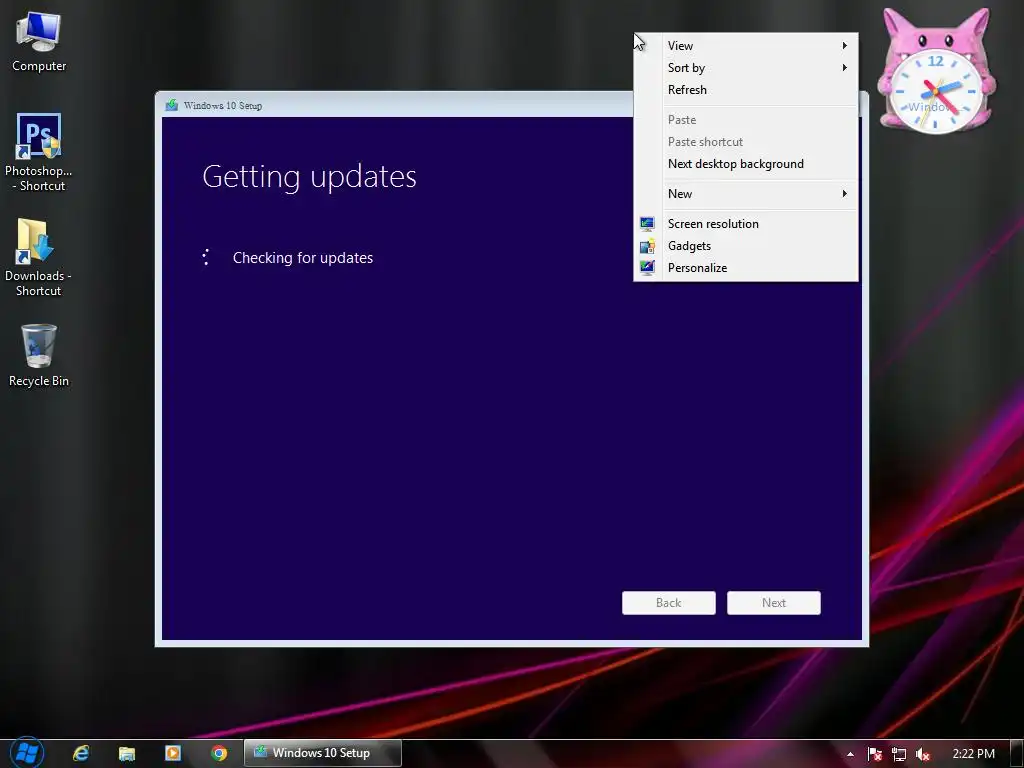
Task: Expand the New submenu
Action: point(746,194)
